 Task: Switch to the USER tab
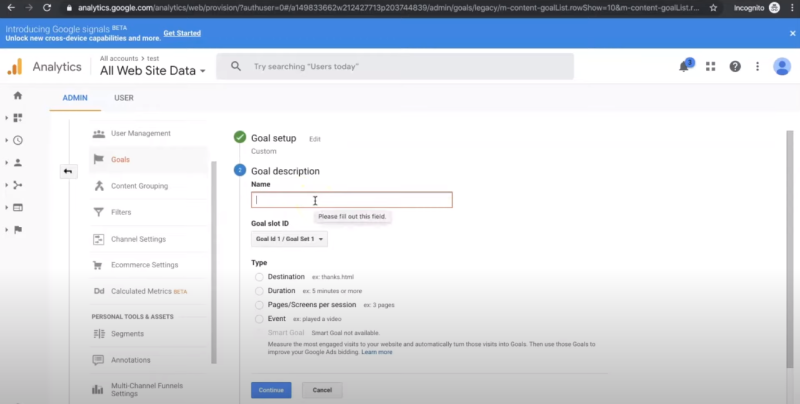tap(124, 98)
